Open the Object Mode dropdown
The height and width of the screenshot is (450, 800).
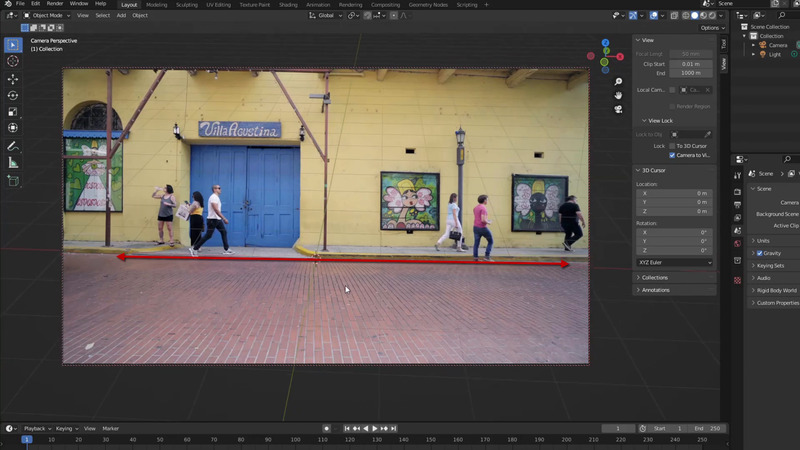click(x=48, y=16)
